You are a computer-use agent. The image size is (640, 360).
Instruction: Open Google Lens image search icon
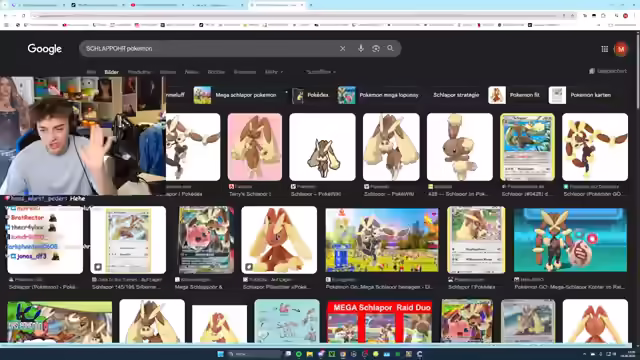(x=376, y=49)
